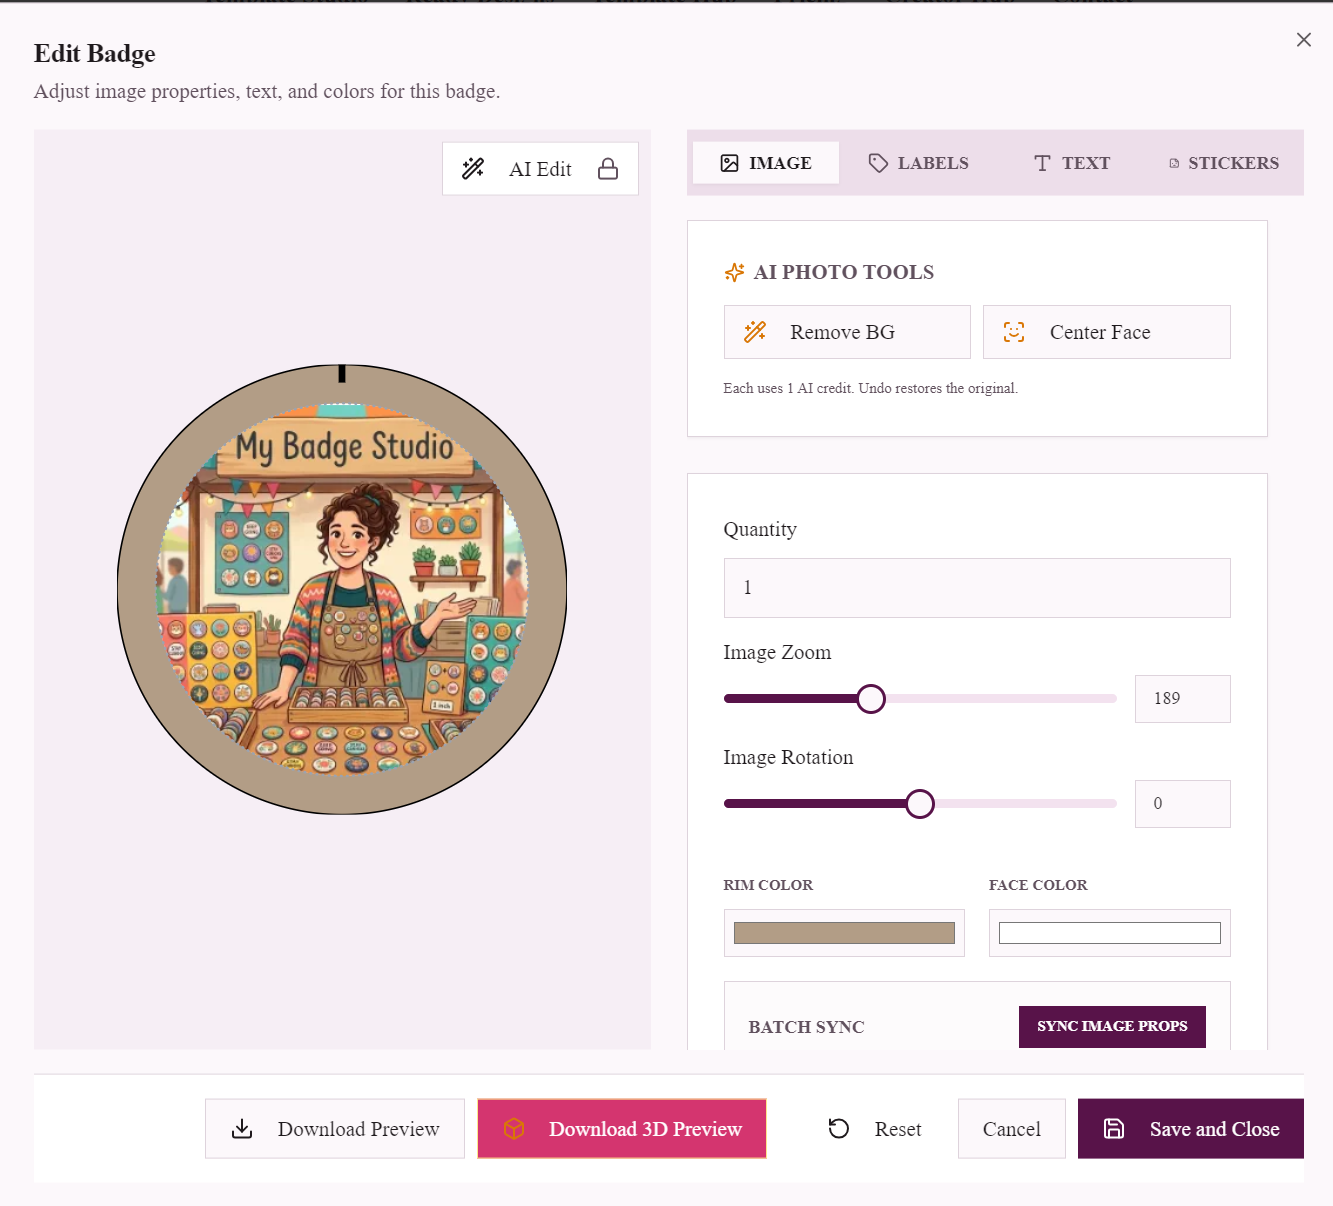Open the TEXT tab
Image resolution: width=1333 pixels, height=1206 pixels.
[1071, 163]
